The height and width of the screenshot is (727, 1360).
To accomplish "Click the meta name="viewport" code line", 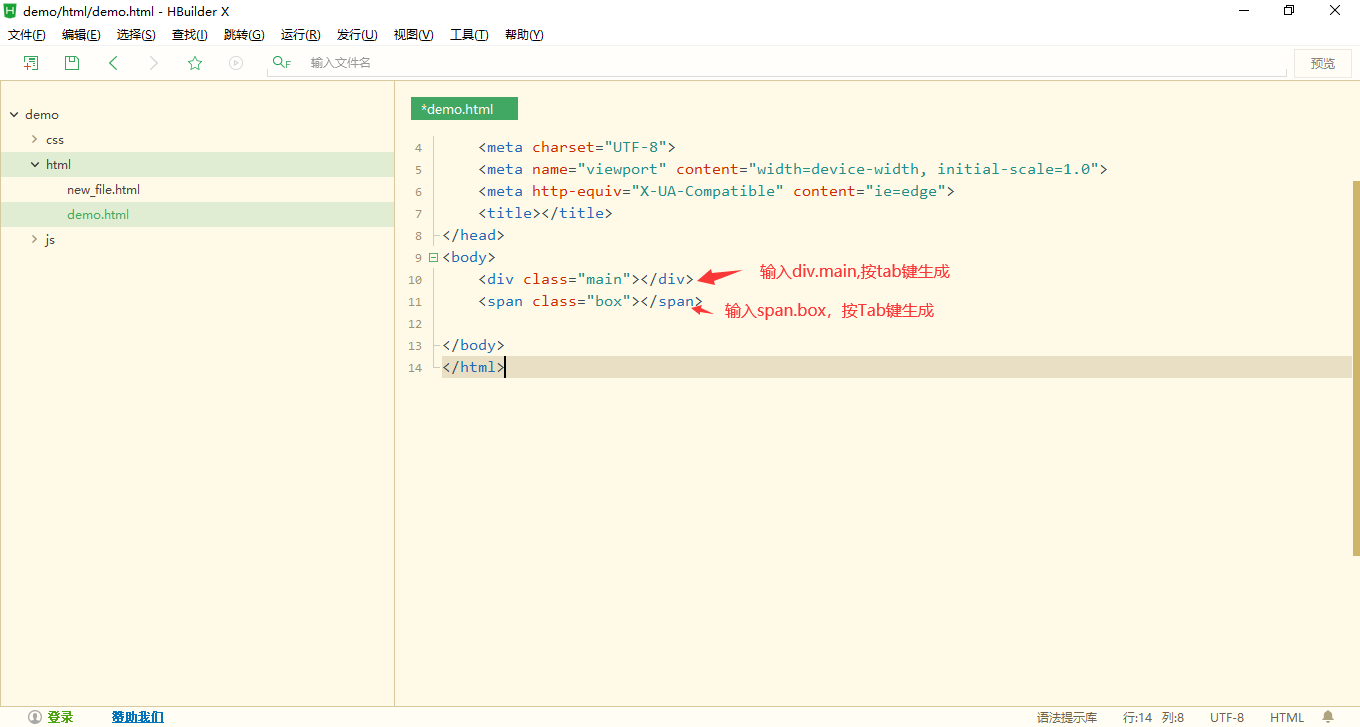I will [793, 169].
